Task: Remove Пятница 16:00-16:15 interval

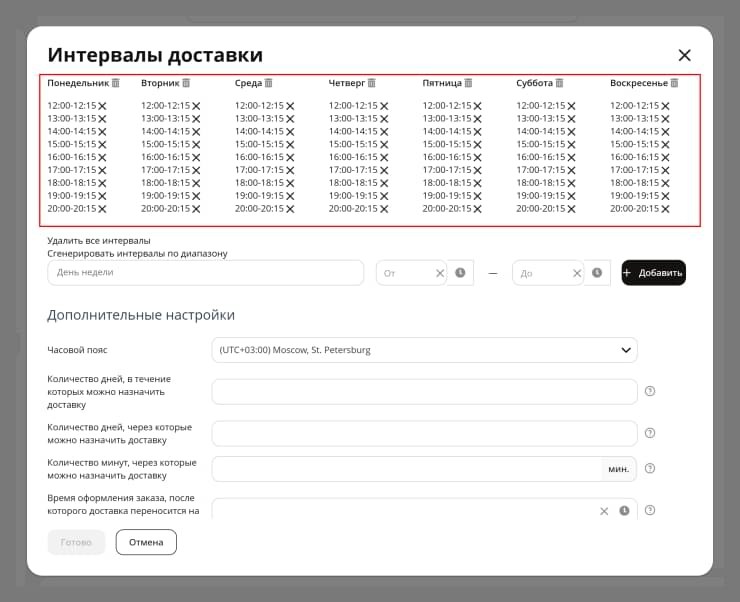Action: (x=478, y=158)
